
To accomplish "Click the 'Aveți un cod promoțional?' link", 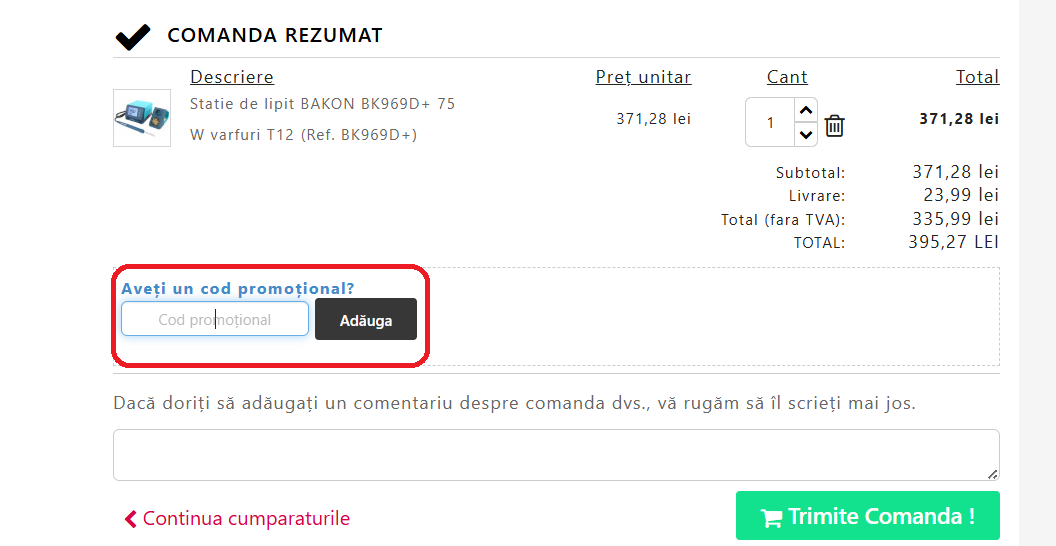I will 238,289.
